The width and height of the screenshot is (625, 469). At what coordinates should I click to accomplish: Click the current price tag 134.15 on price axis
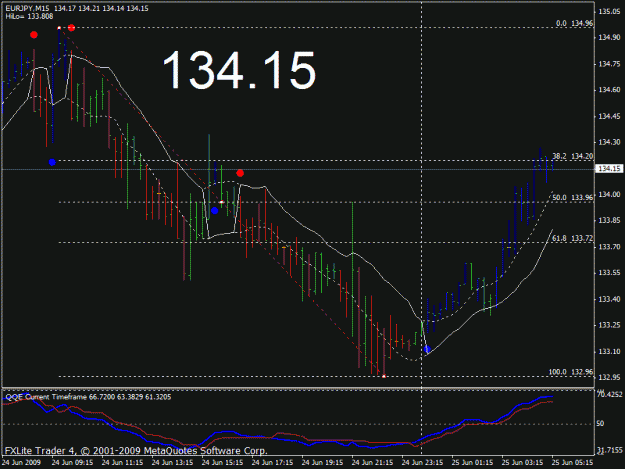[609, 169]
